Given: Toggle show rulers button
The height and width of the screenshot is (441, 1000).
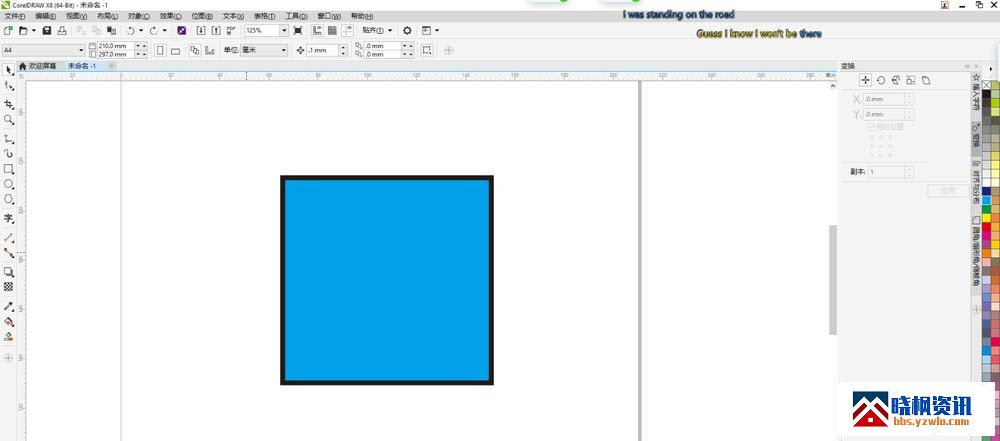Looking at the screenshot, I should (x=317, y=30).
